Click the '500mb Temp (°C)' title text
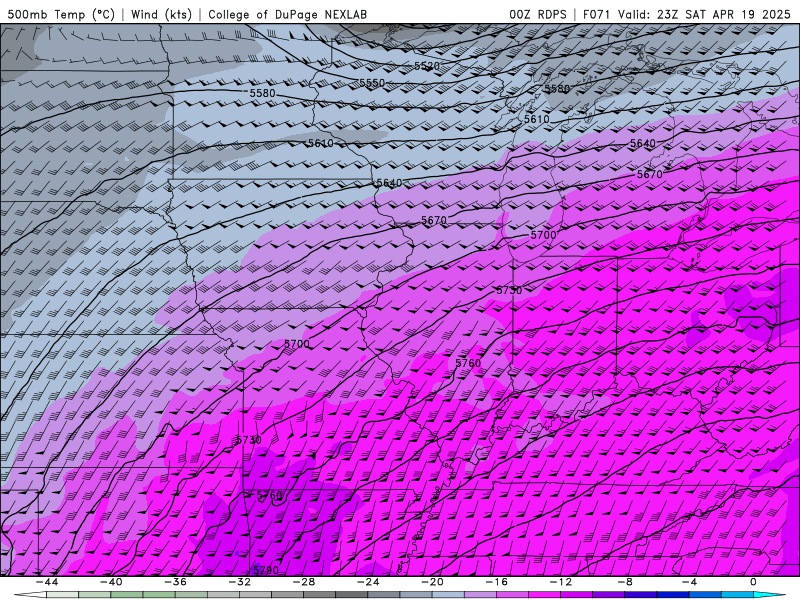Viewport: 800px width, 600px height. point(61,14)
